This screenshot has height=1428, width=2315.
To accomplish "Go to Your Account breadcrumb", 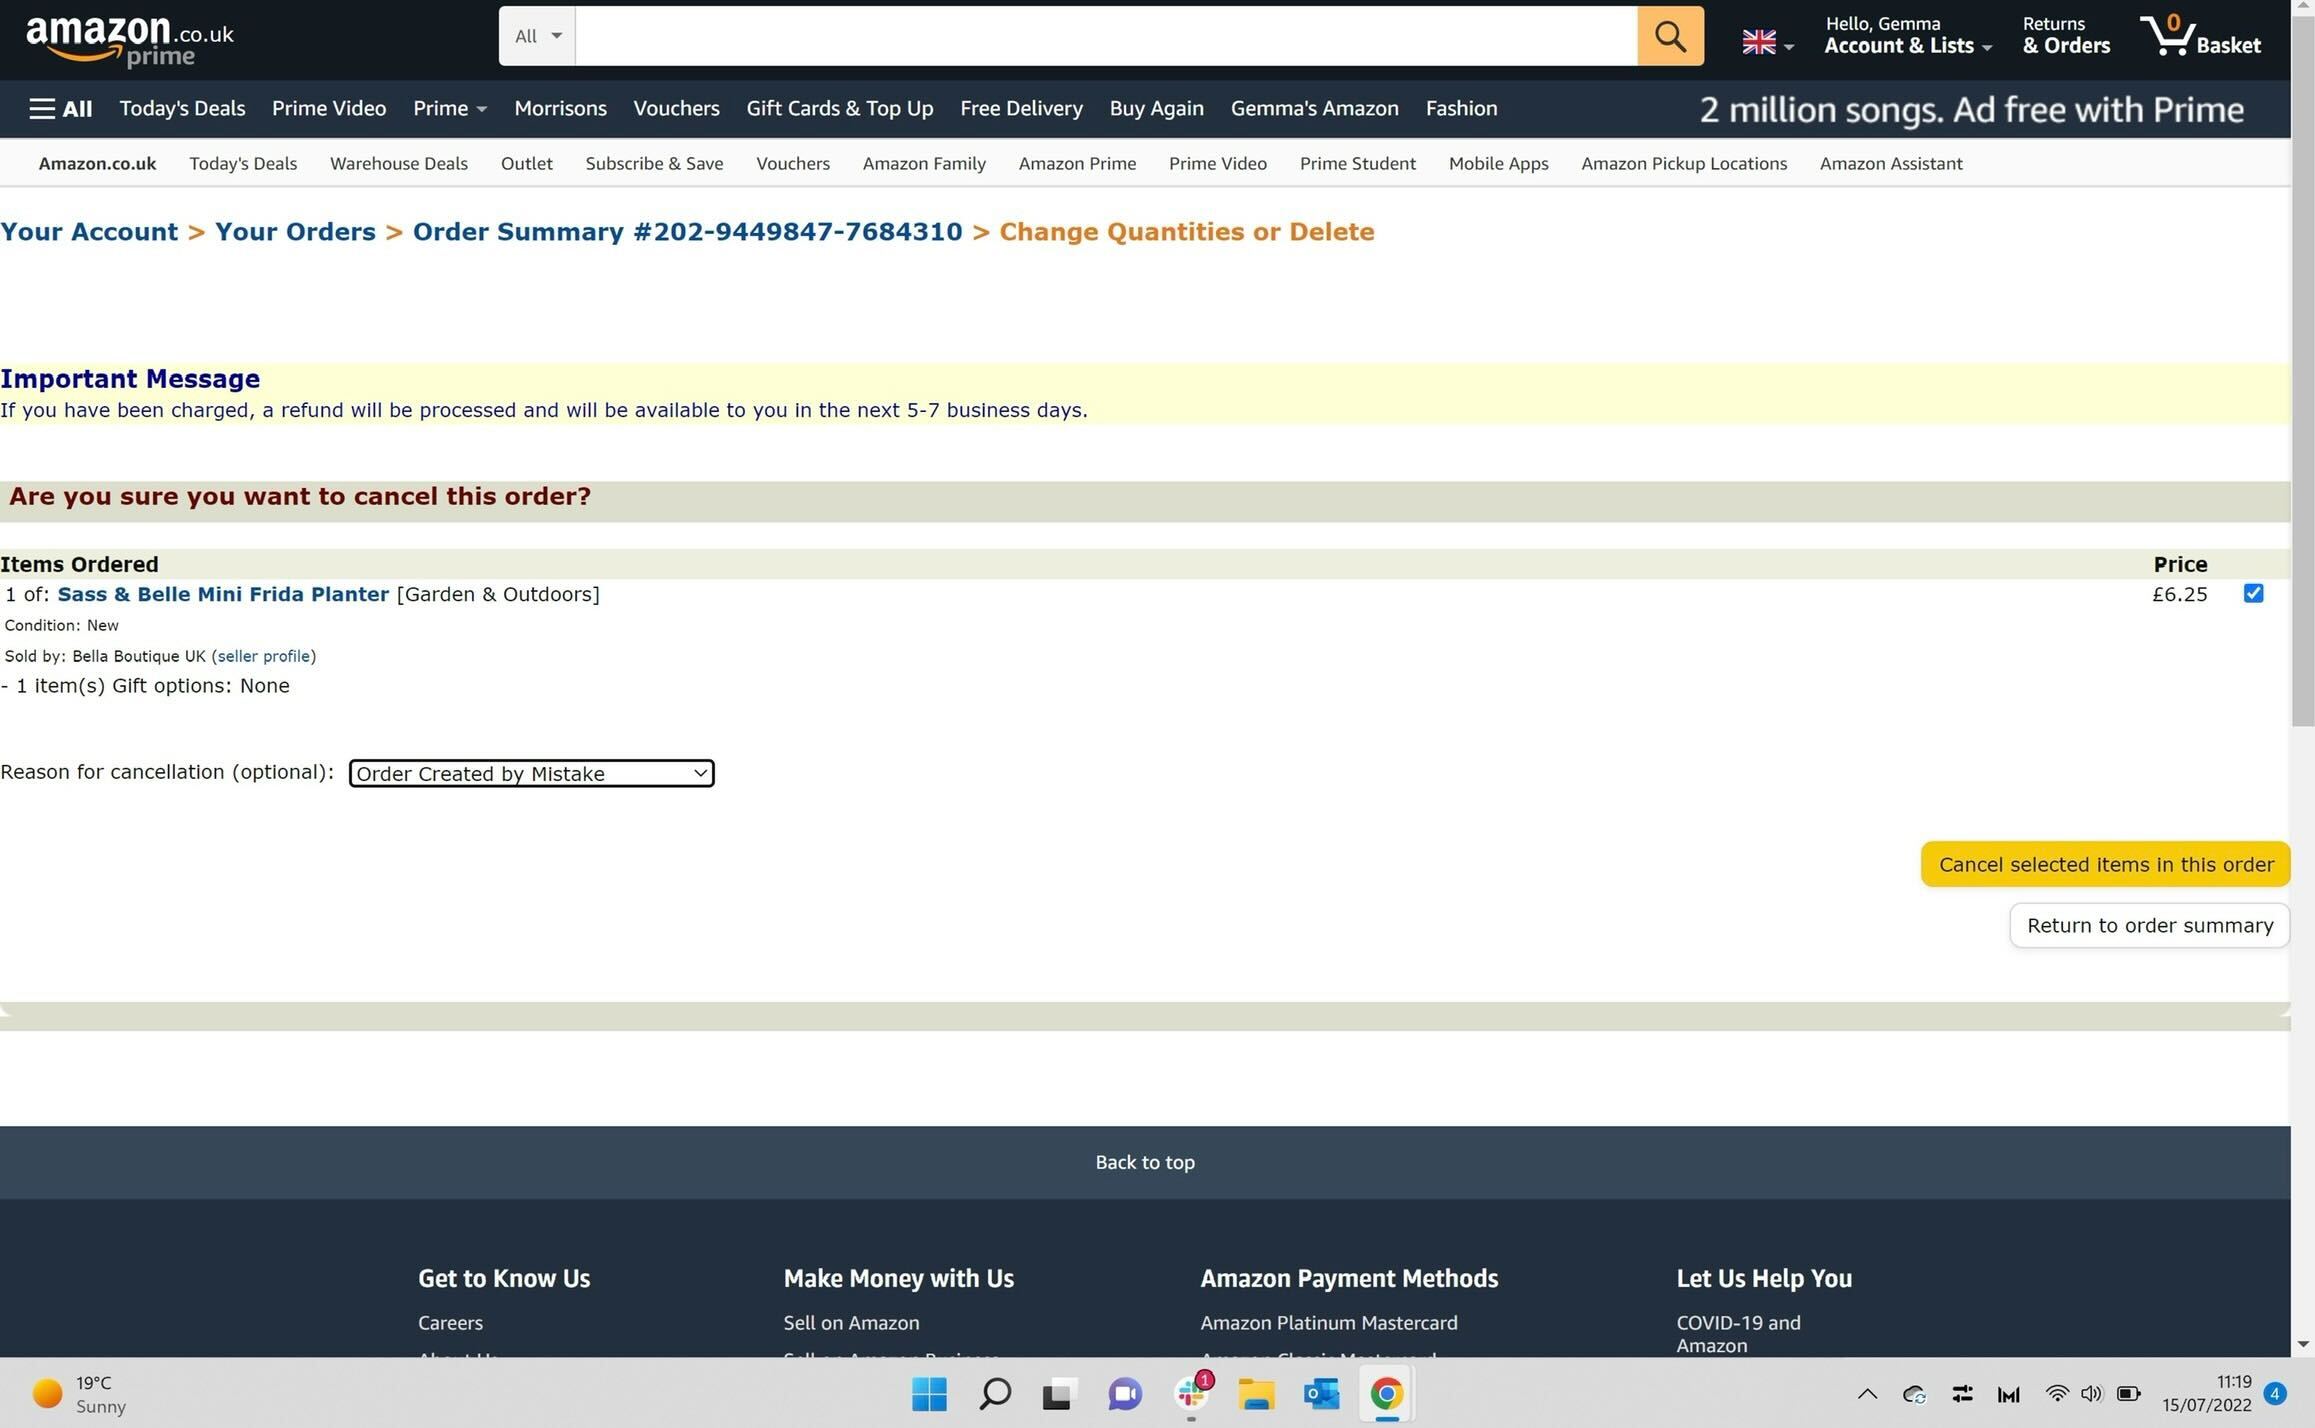I will coord(89,232).
